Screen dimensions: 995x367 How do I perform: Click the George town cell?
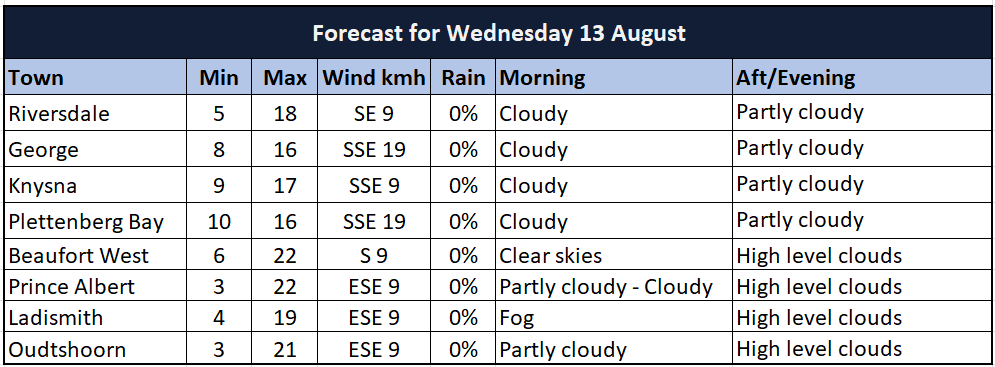tap(95, 149)
